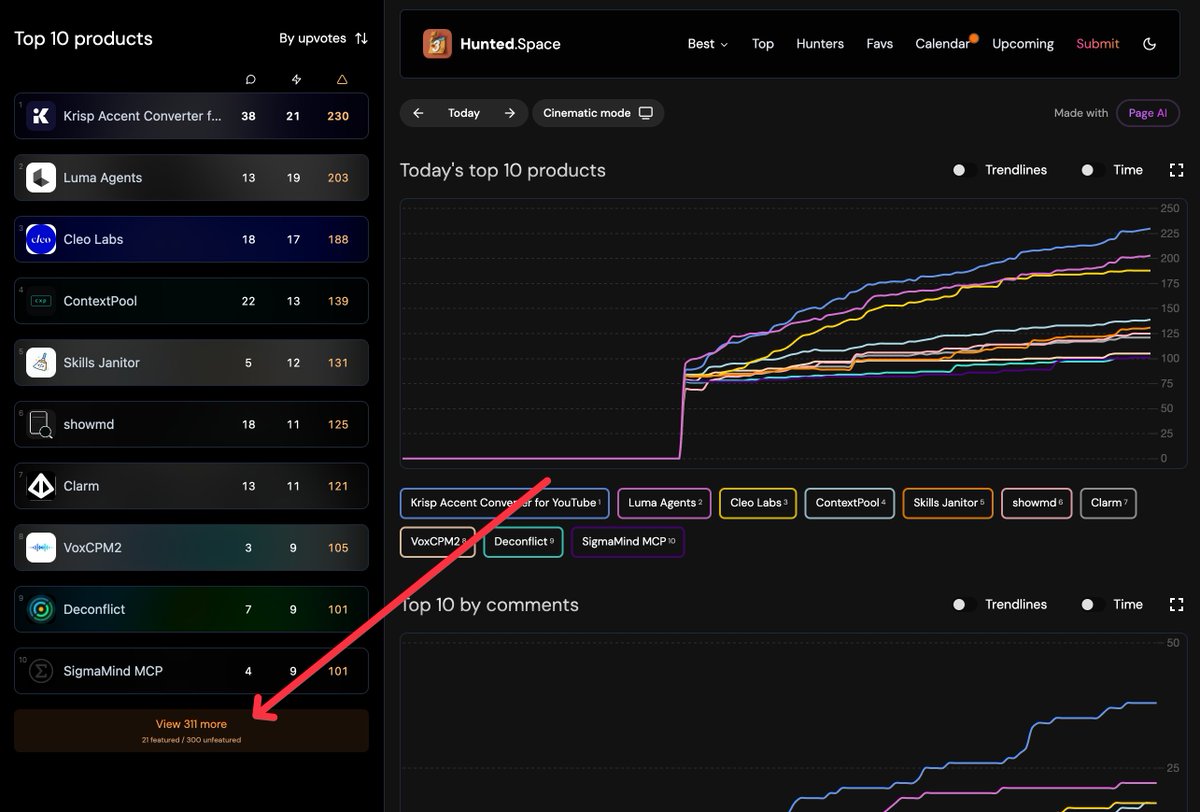Viewport: 1200px width, 812px height.
Task: Open the Hunters nav item
Action: click(x=820, y=44)
